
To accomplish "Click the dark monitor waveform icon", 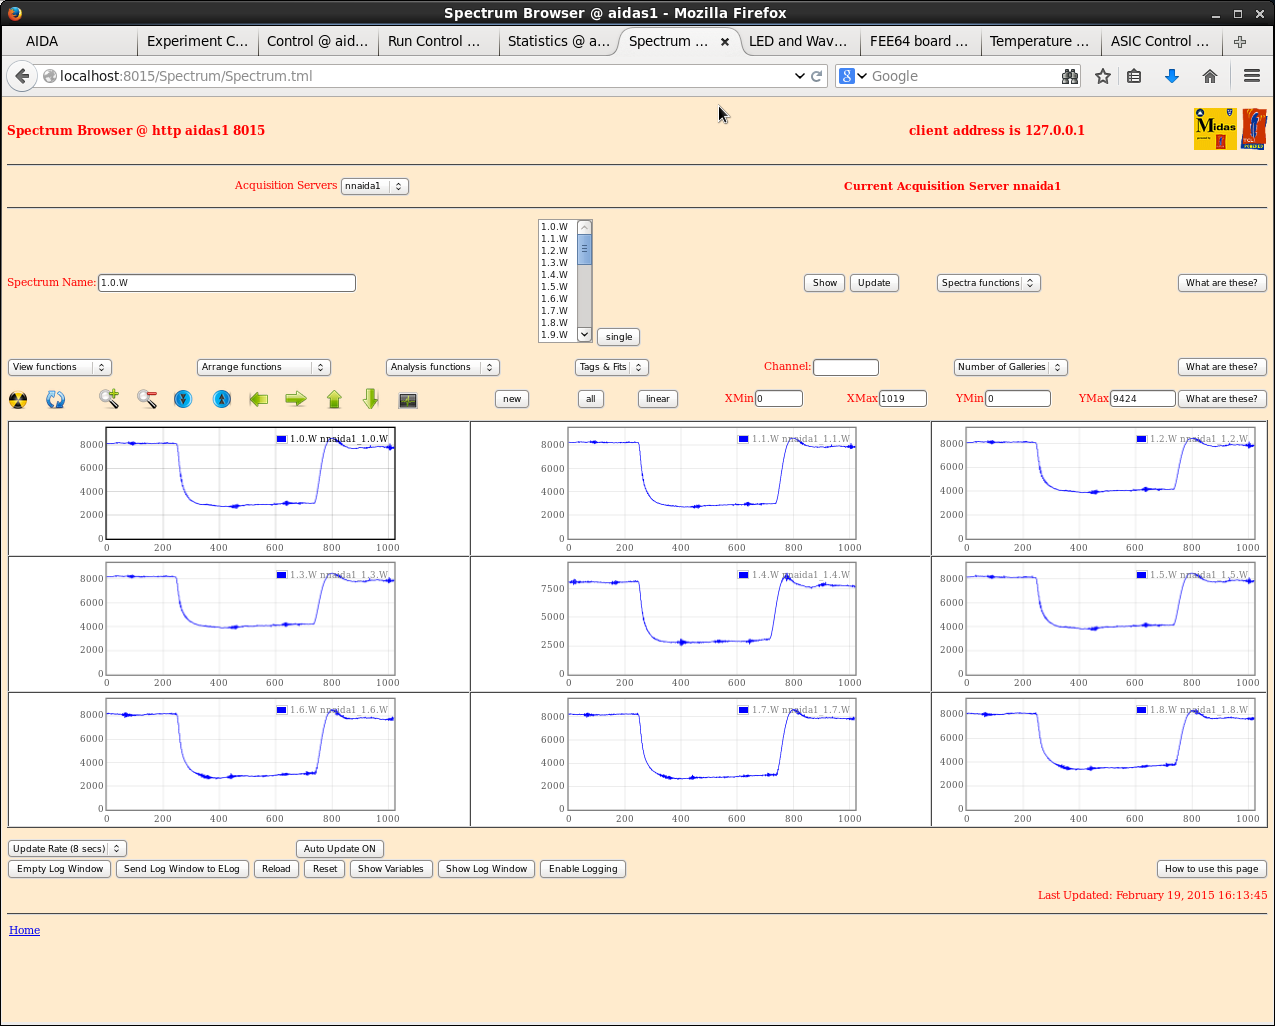I will [x=408, y=400].
